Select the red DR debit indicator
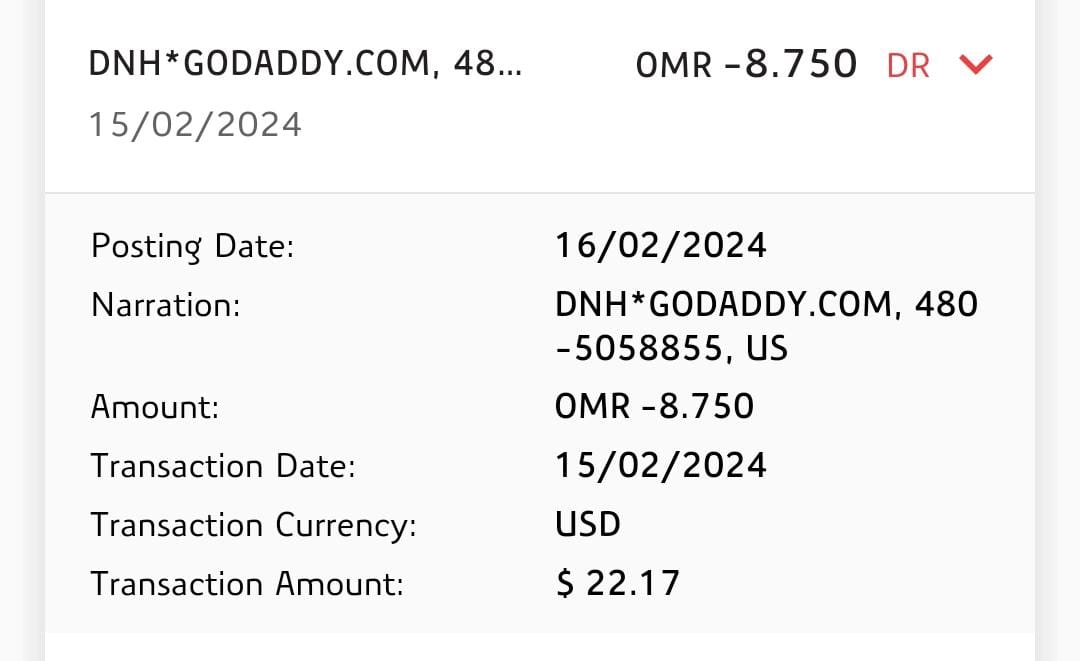The image size is (1080, 661). (908, 66)
